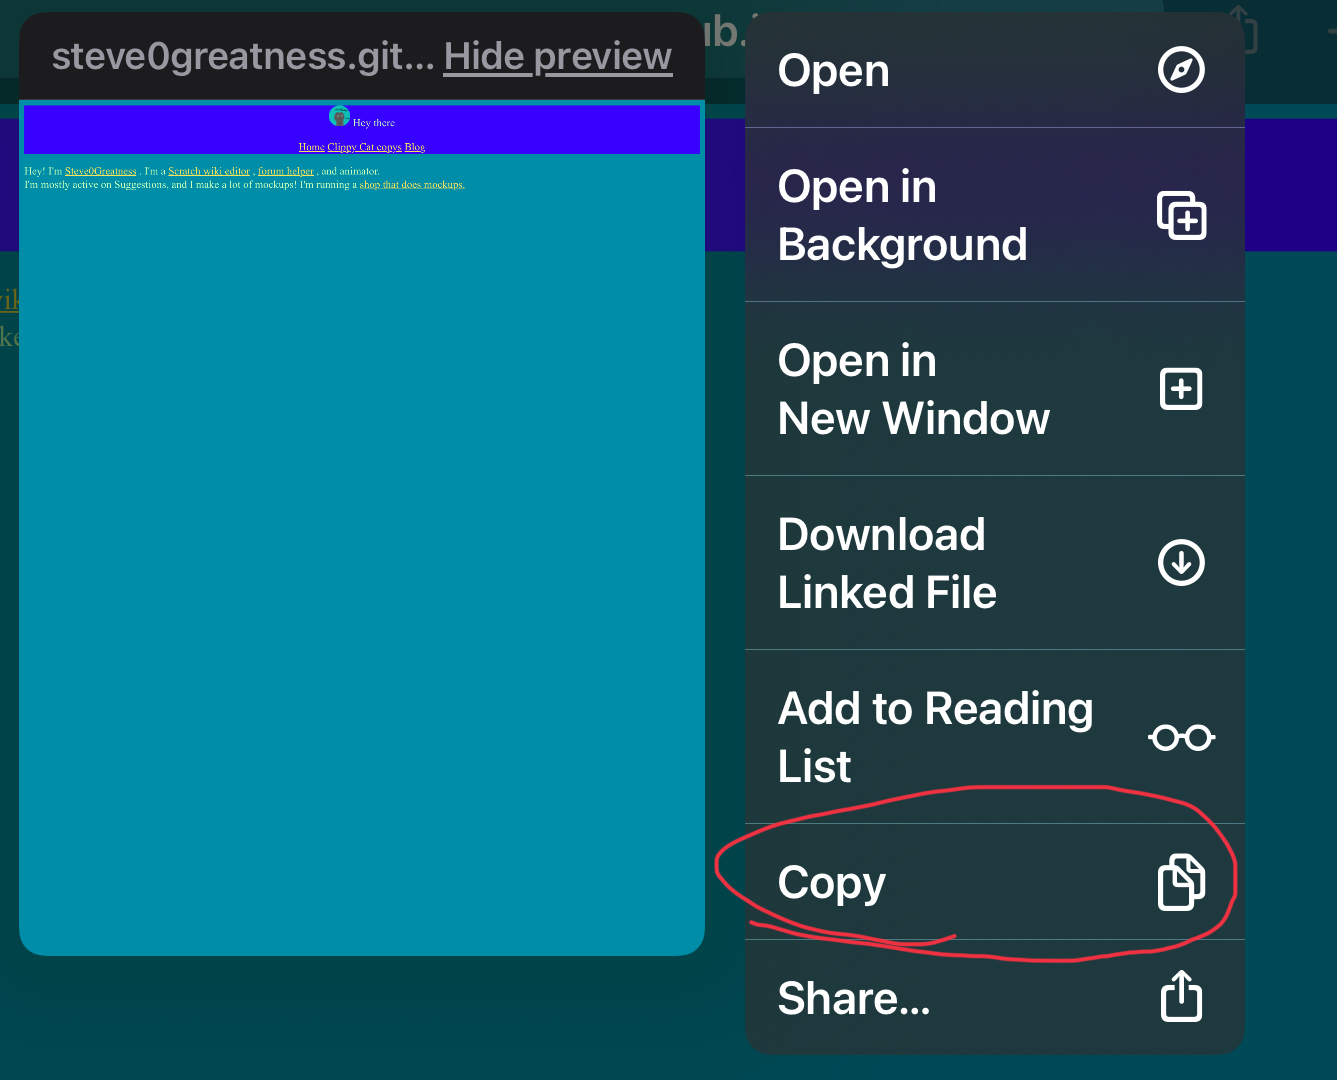1337x1080 pixels.
Task: Click the Steve0Greatness profile link
Action: 100,171
